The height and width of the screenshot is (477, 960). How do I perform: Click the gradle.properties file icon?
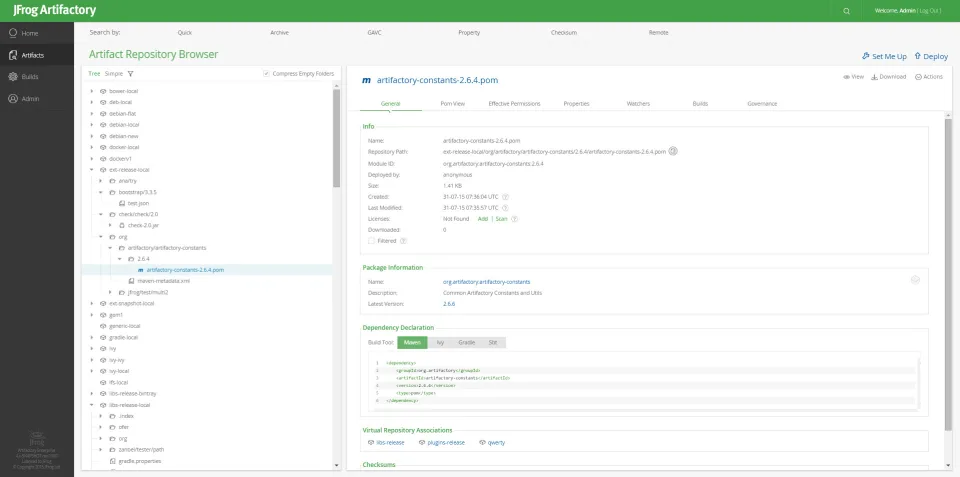pos(113,460)
